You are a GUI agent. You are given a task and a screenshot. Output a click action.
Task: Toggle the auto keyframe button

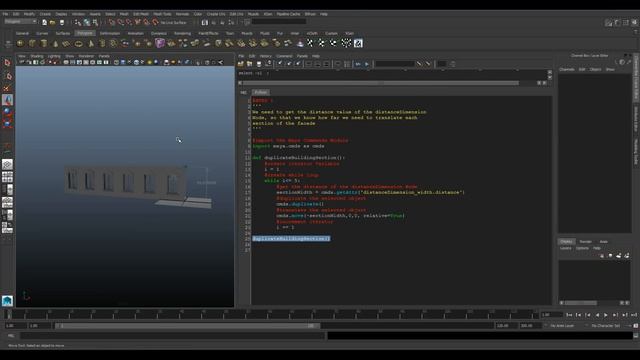click(636, 326)
